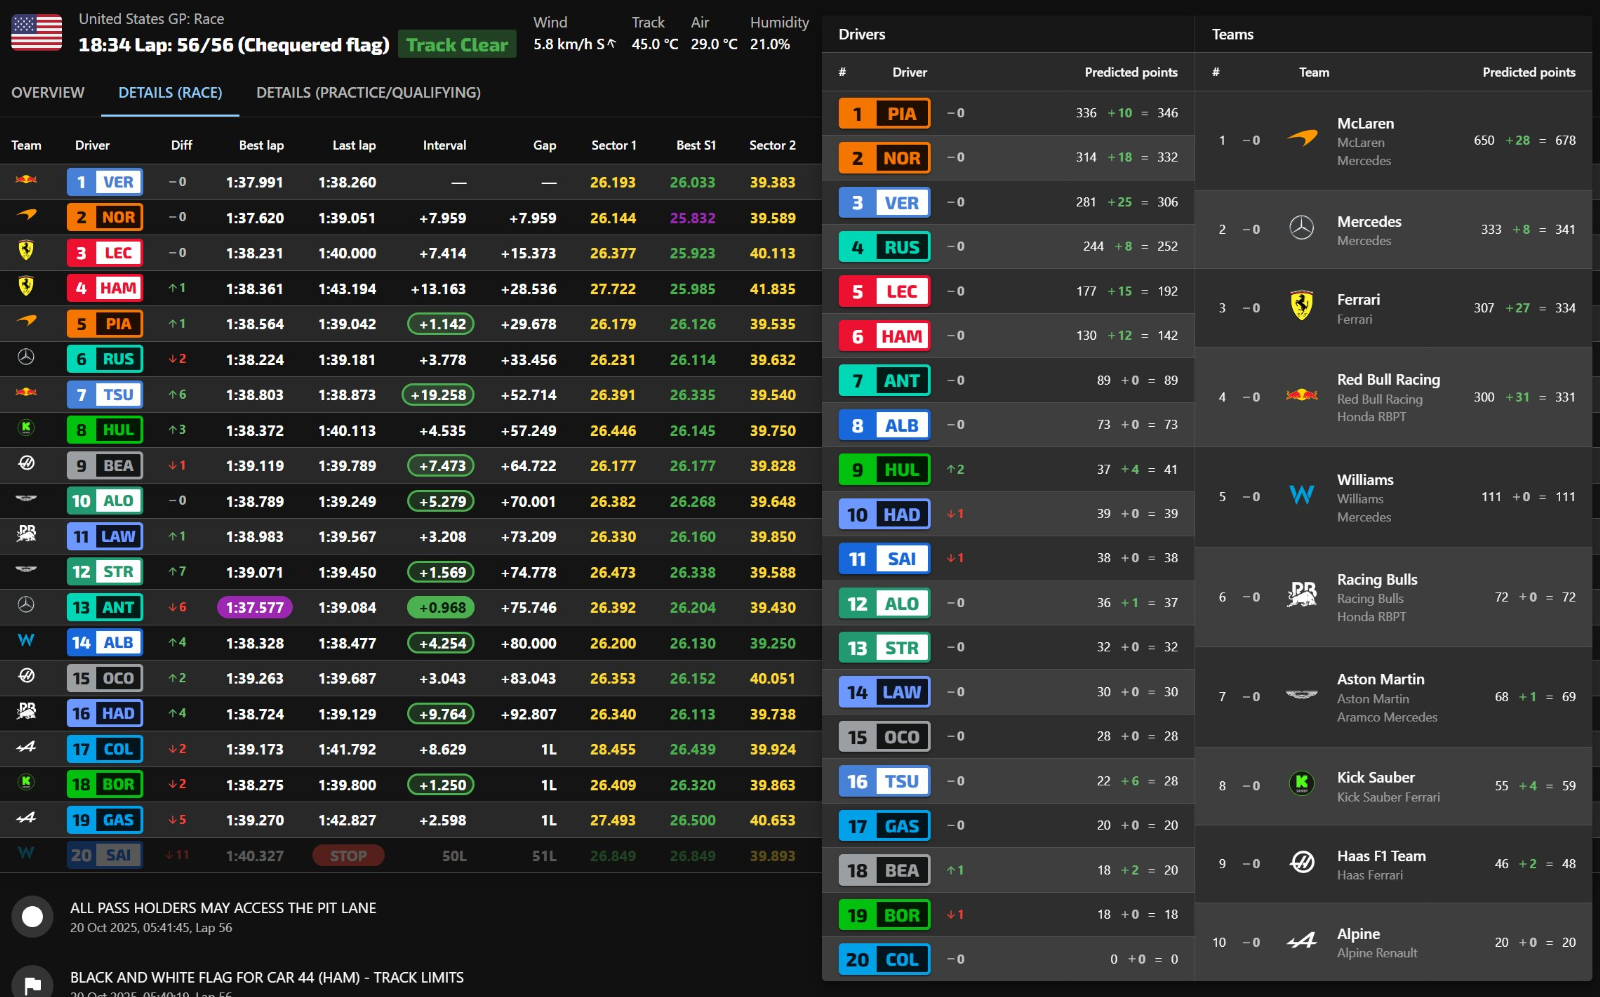This screenshot has height=997, width=1600.
Task: Click the Kick Sauber logo in Teams panel
Action: point(1301,785)
